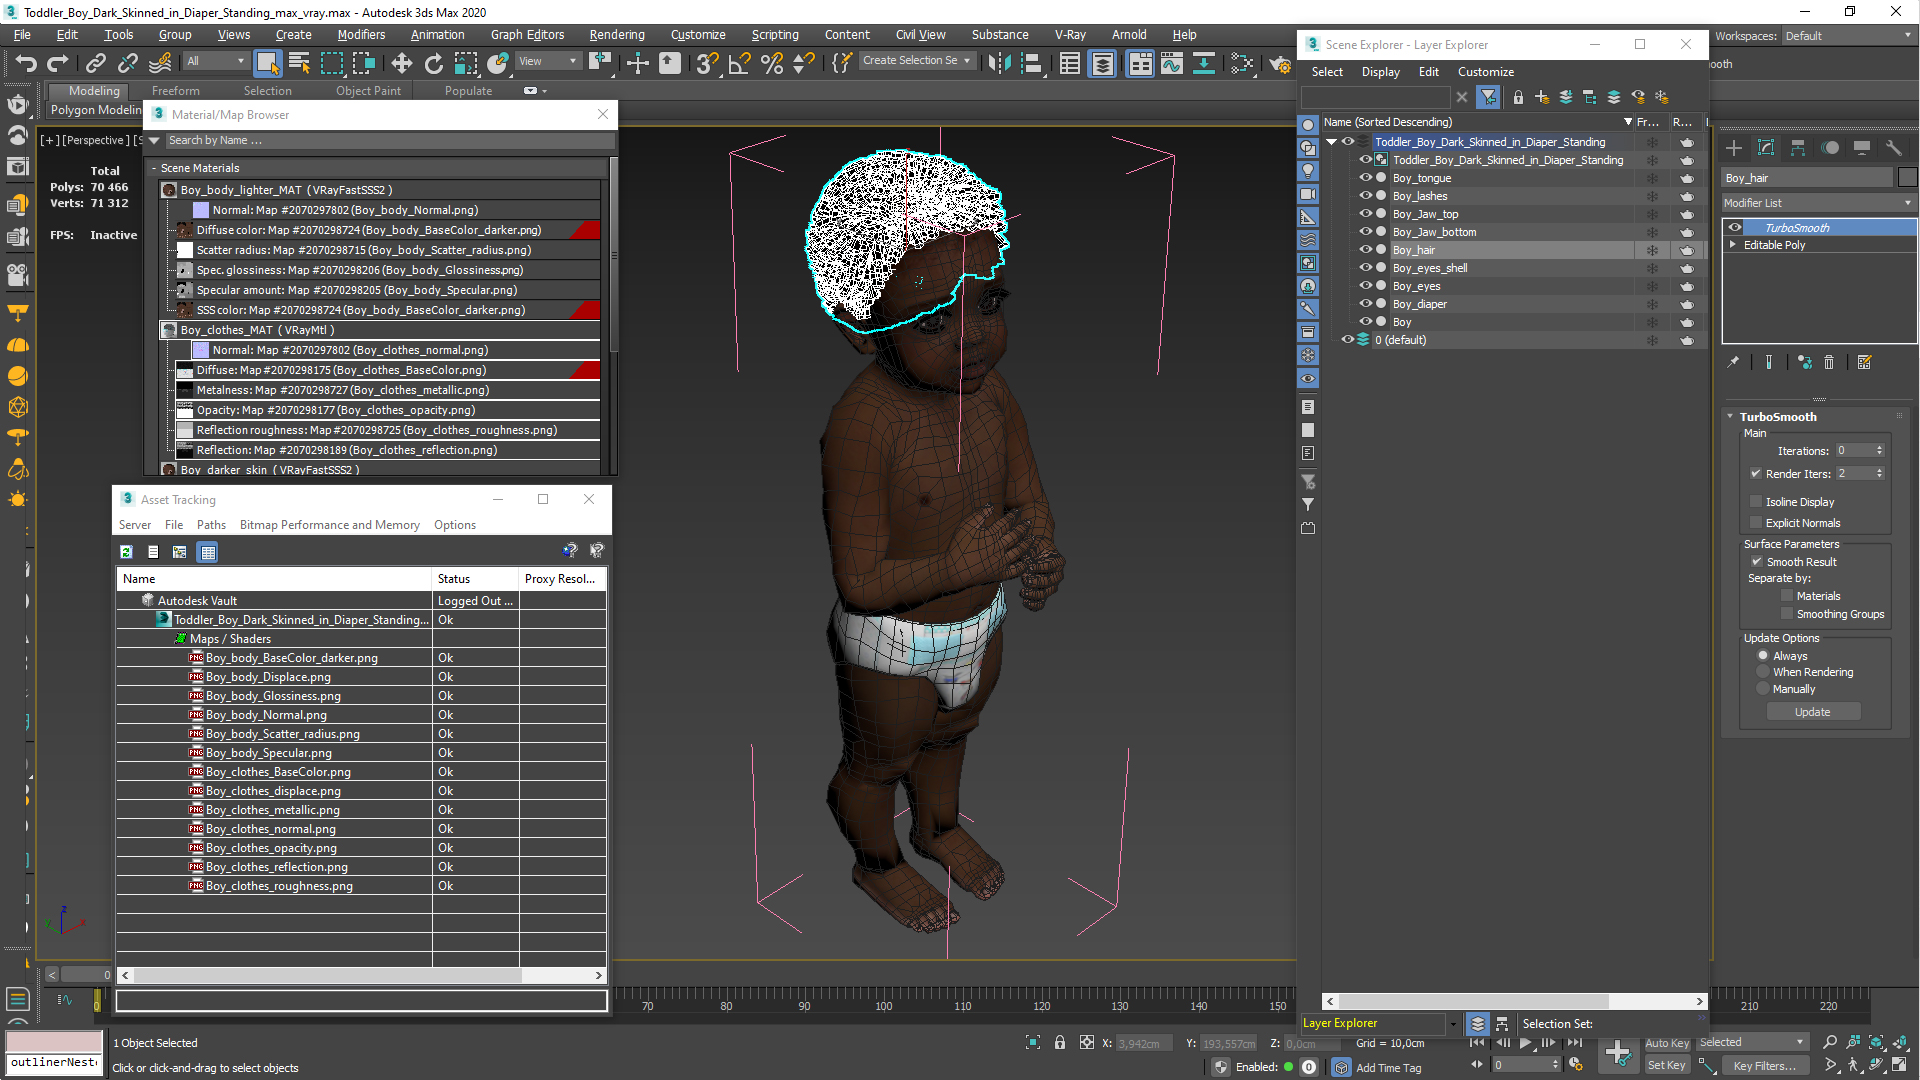The width and height of the screenshot is (1920, 1080).
Task: Activate the Select and Scale tool
Action: (x=466, y=64)
